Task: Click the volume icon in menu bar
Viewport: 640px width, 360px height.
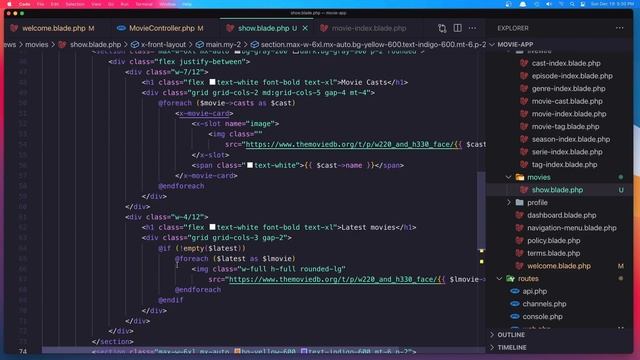Action: pyautogui.click(x=549, y=4)
